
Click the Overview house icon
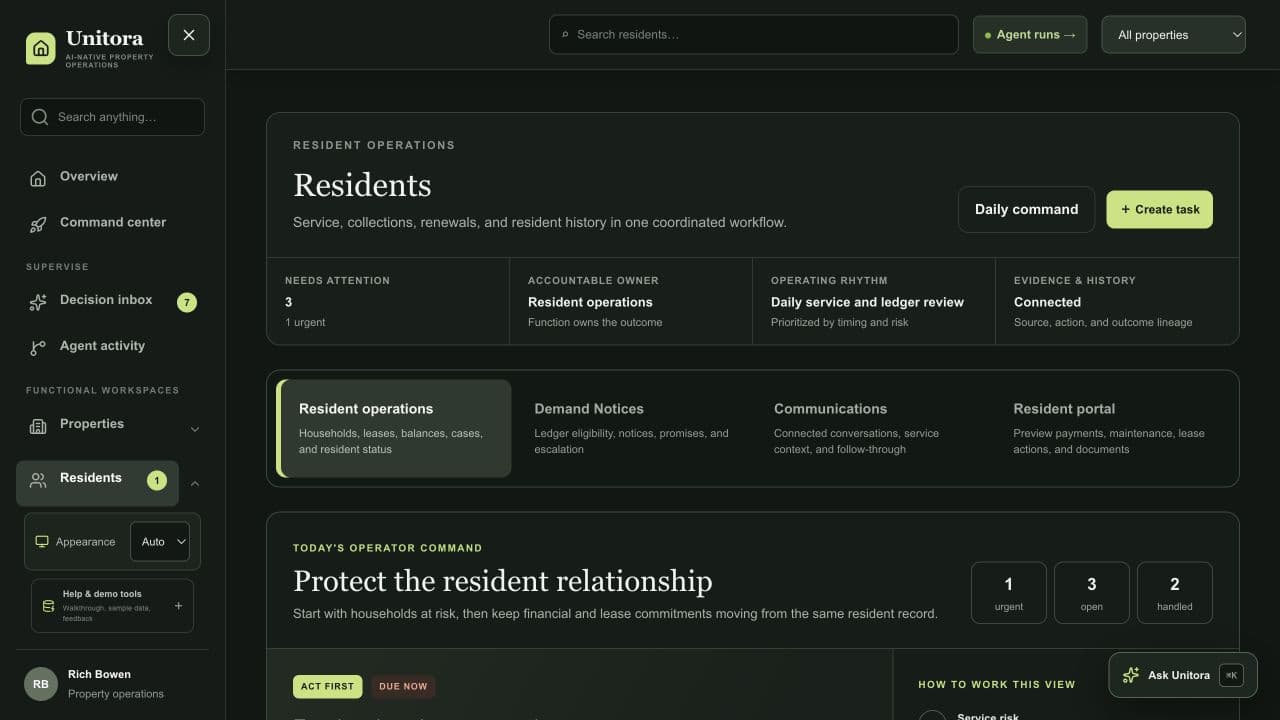(x=38, y=178)
